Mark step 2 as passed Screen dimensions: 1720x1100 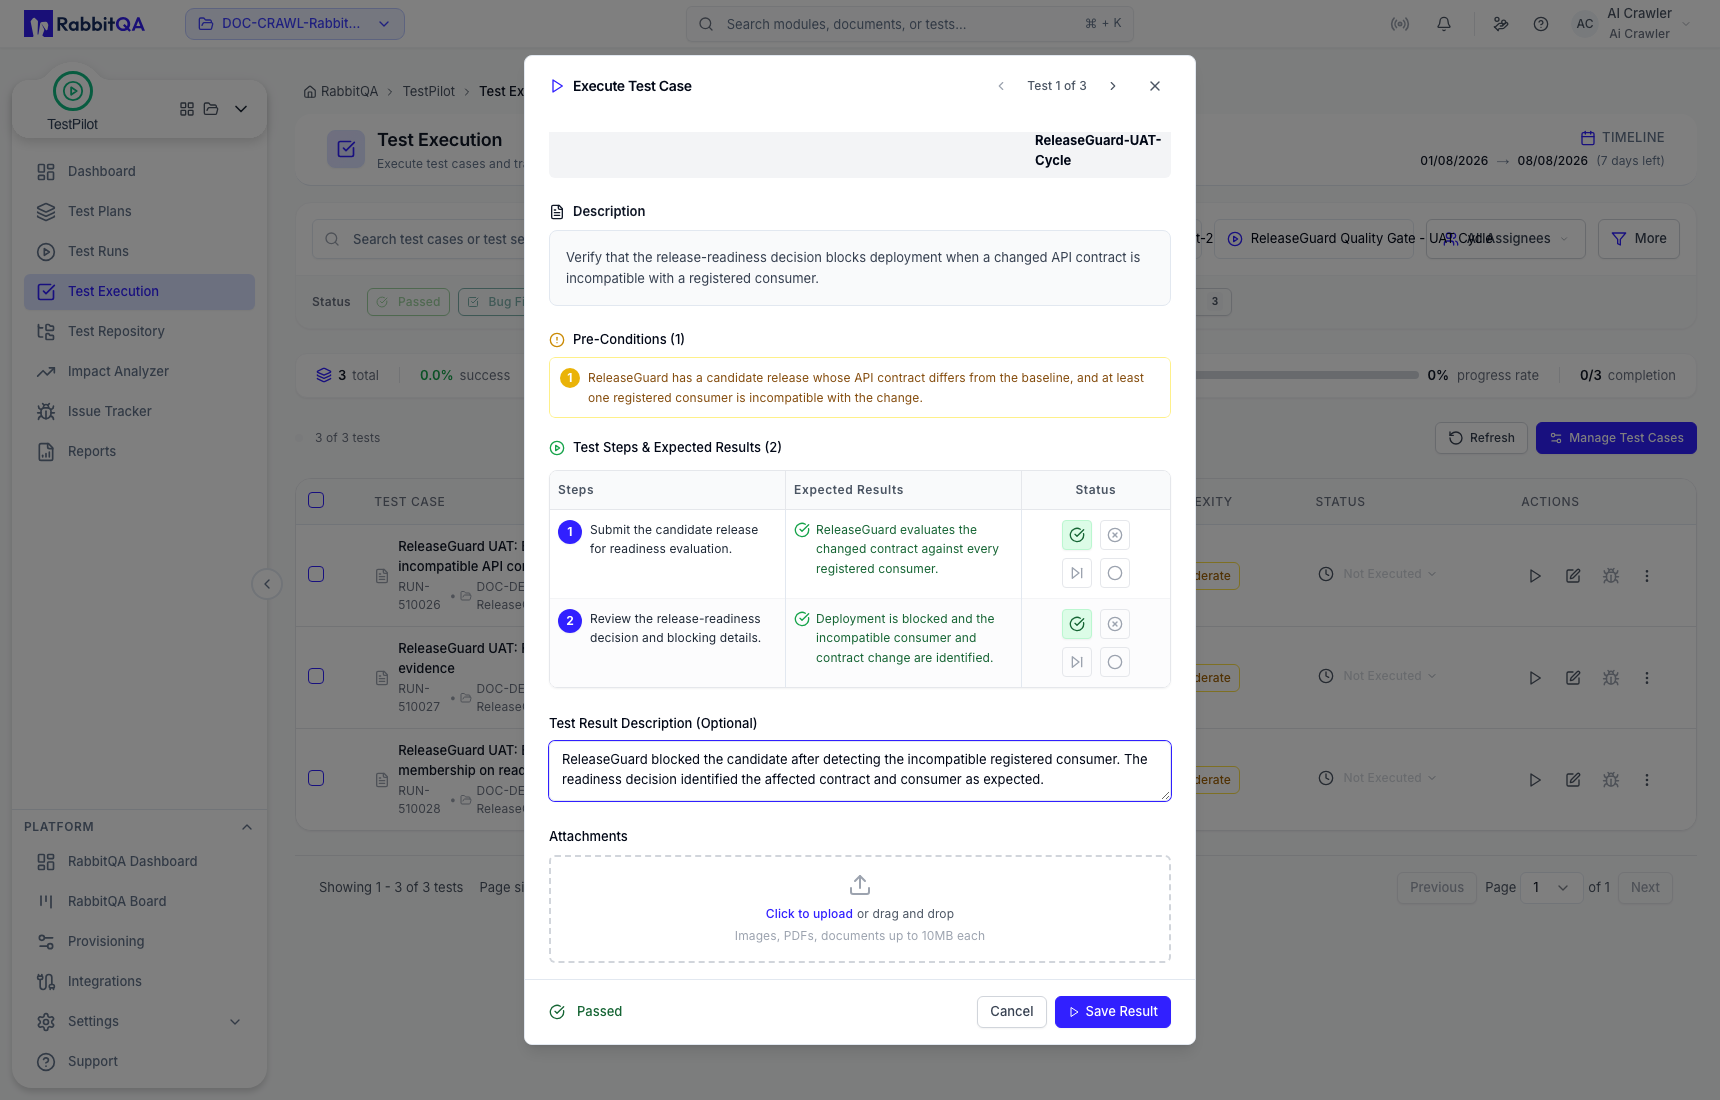1077,624
